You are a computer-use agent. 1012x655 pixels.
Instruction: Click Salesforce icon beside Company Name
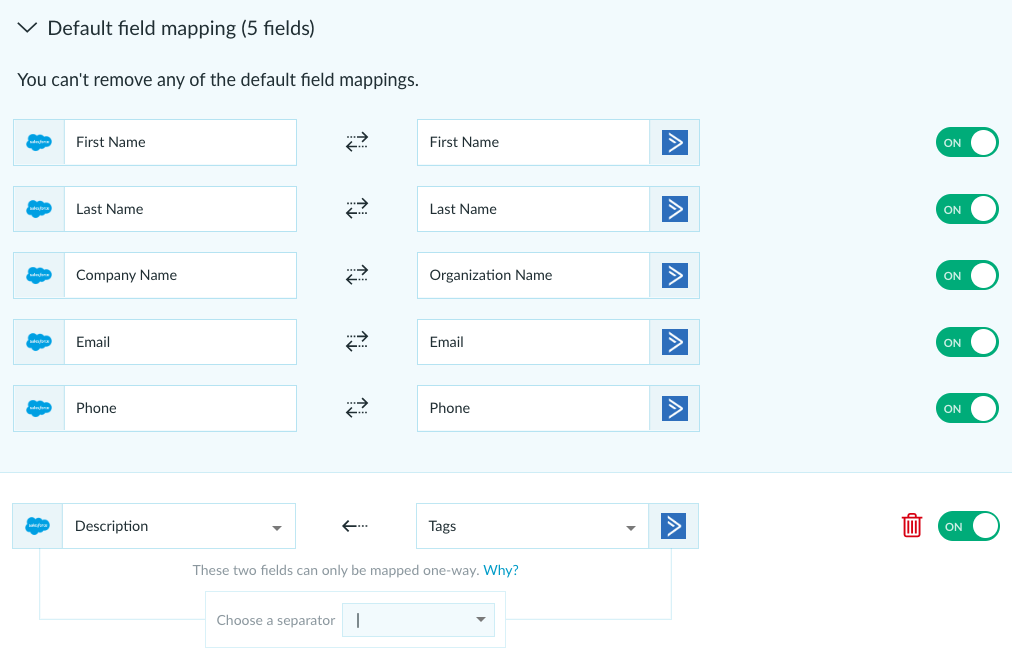click(x=39, y=276)
